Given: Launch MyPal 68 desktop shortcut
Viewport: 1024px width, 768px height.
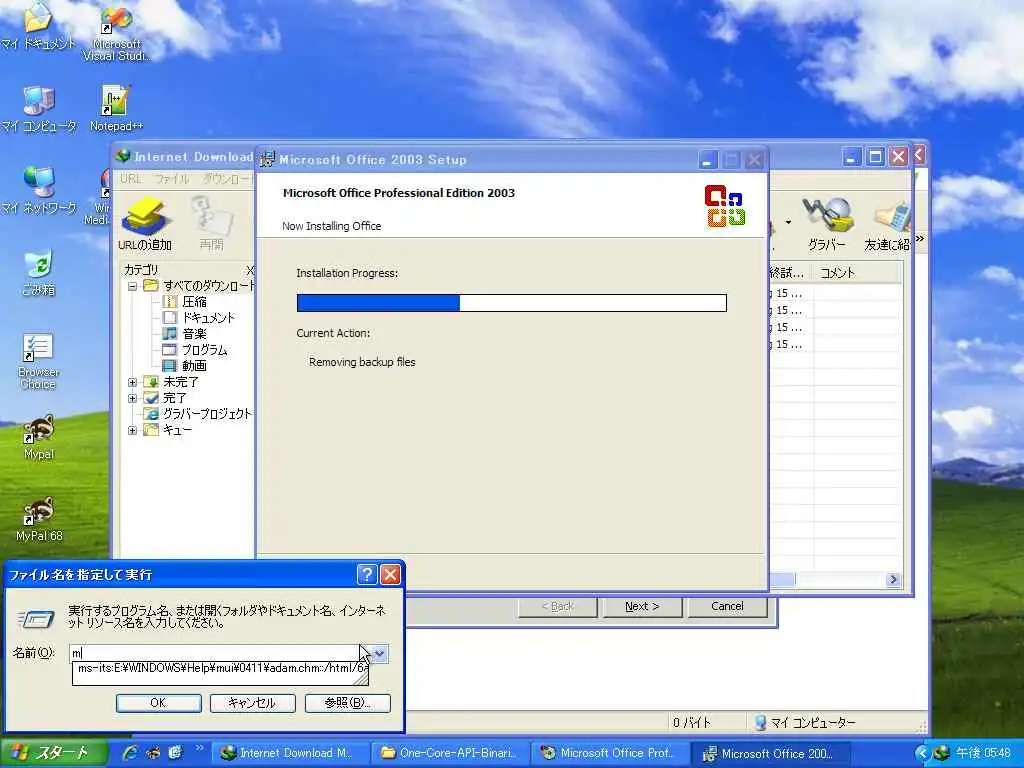Looking at the screenshot, I should (39, 519).
